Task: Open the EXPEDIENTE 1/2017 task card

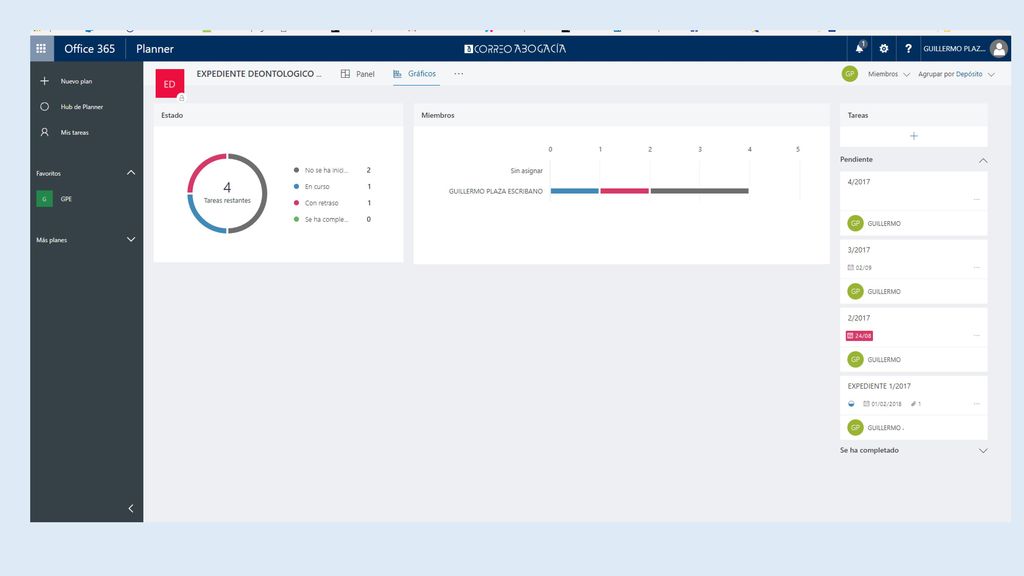Action: pos(914,407)
